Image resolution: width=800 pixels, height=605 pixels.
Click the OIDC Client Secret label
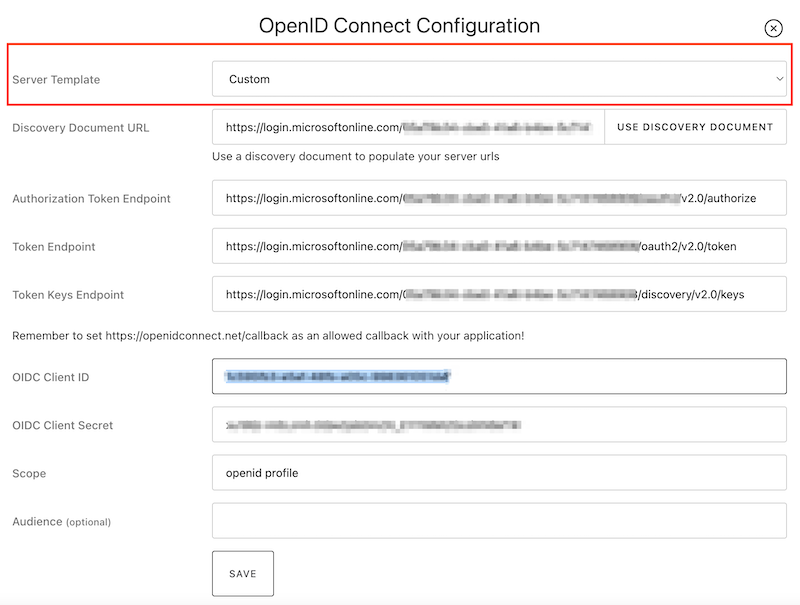click(x=62, y=425)
